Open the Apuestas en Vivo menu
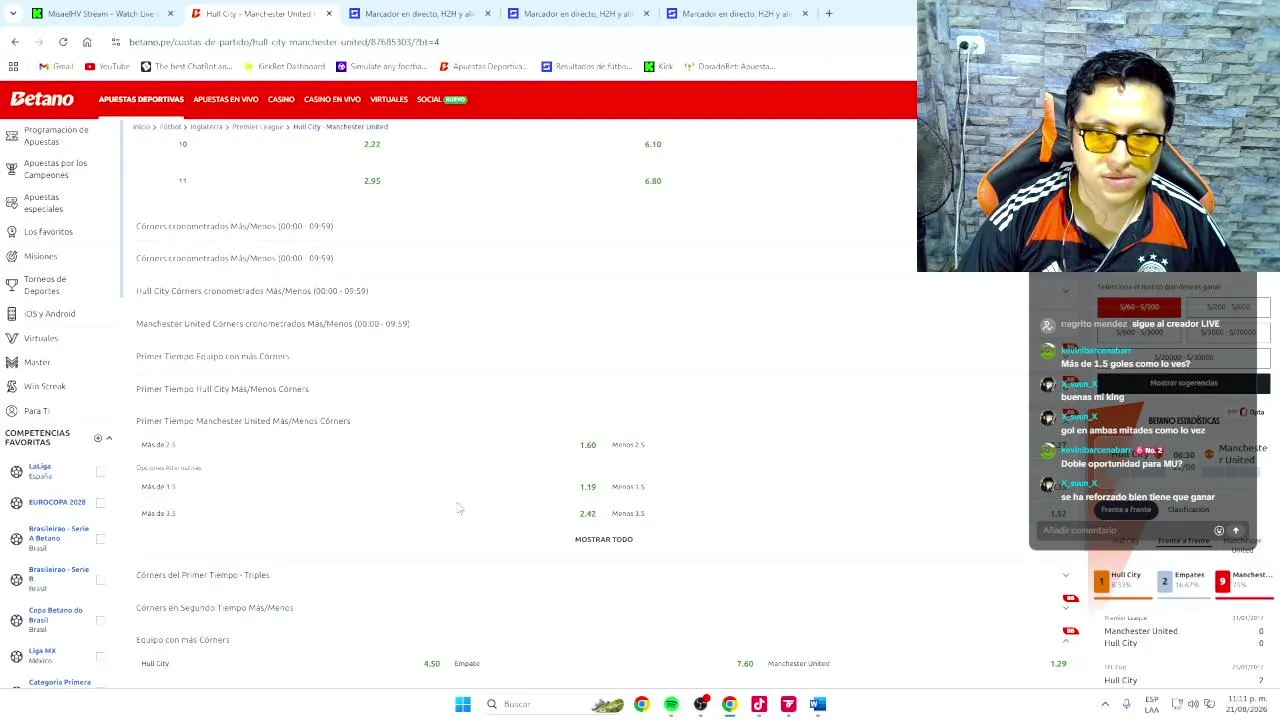 point(226,99)
